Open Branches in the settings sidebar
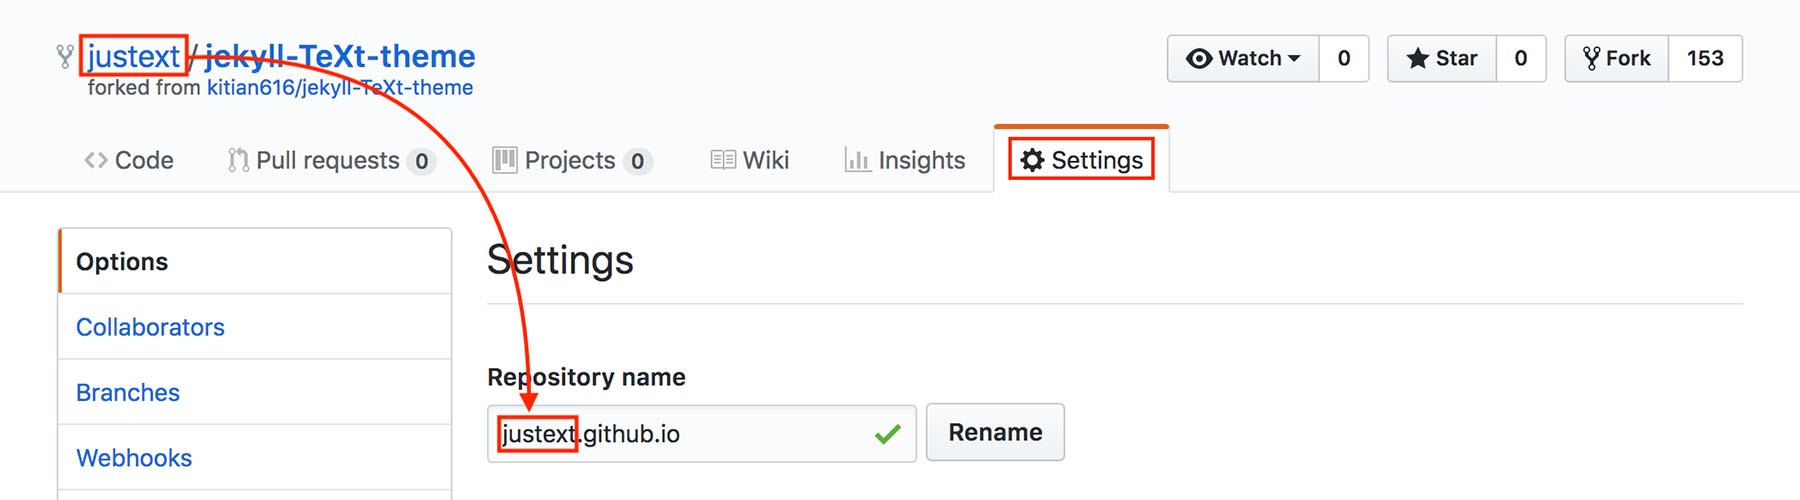The height and width of the screenshot is (500, 1800). [128, 393]
